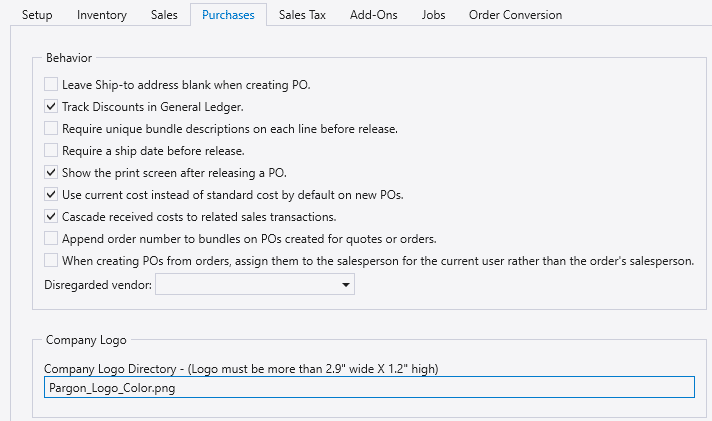This screenshot has width=712, height=421.
Task: Switch to the Jobs tab
Action: [x=433, y=15]
